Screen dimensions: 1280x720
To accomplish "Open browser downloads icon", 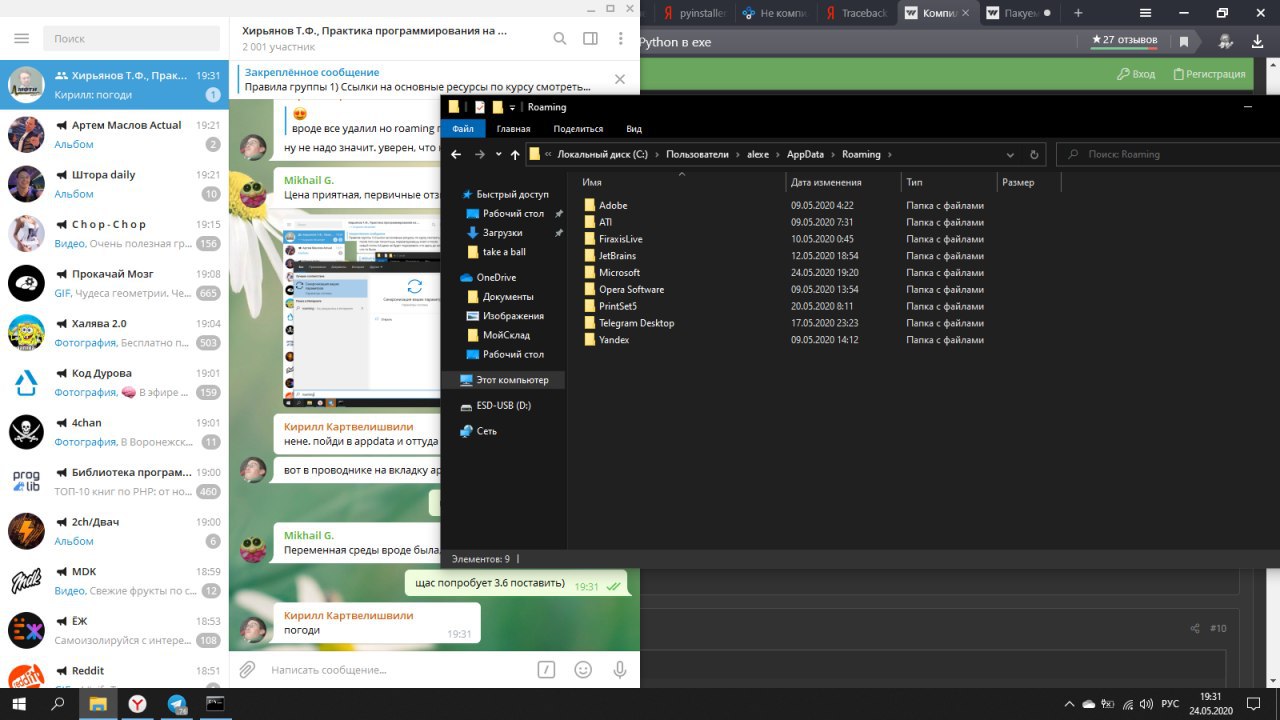I will click(x=1258, y=41).
